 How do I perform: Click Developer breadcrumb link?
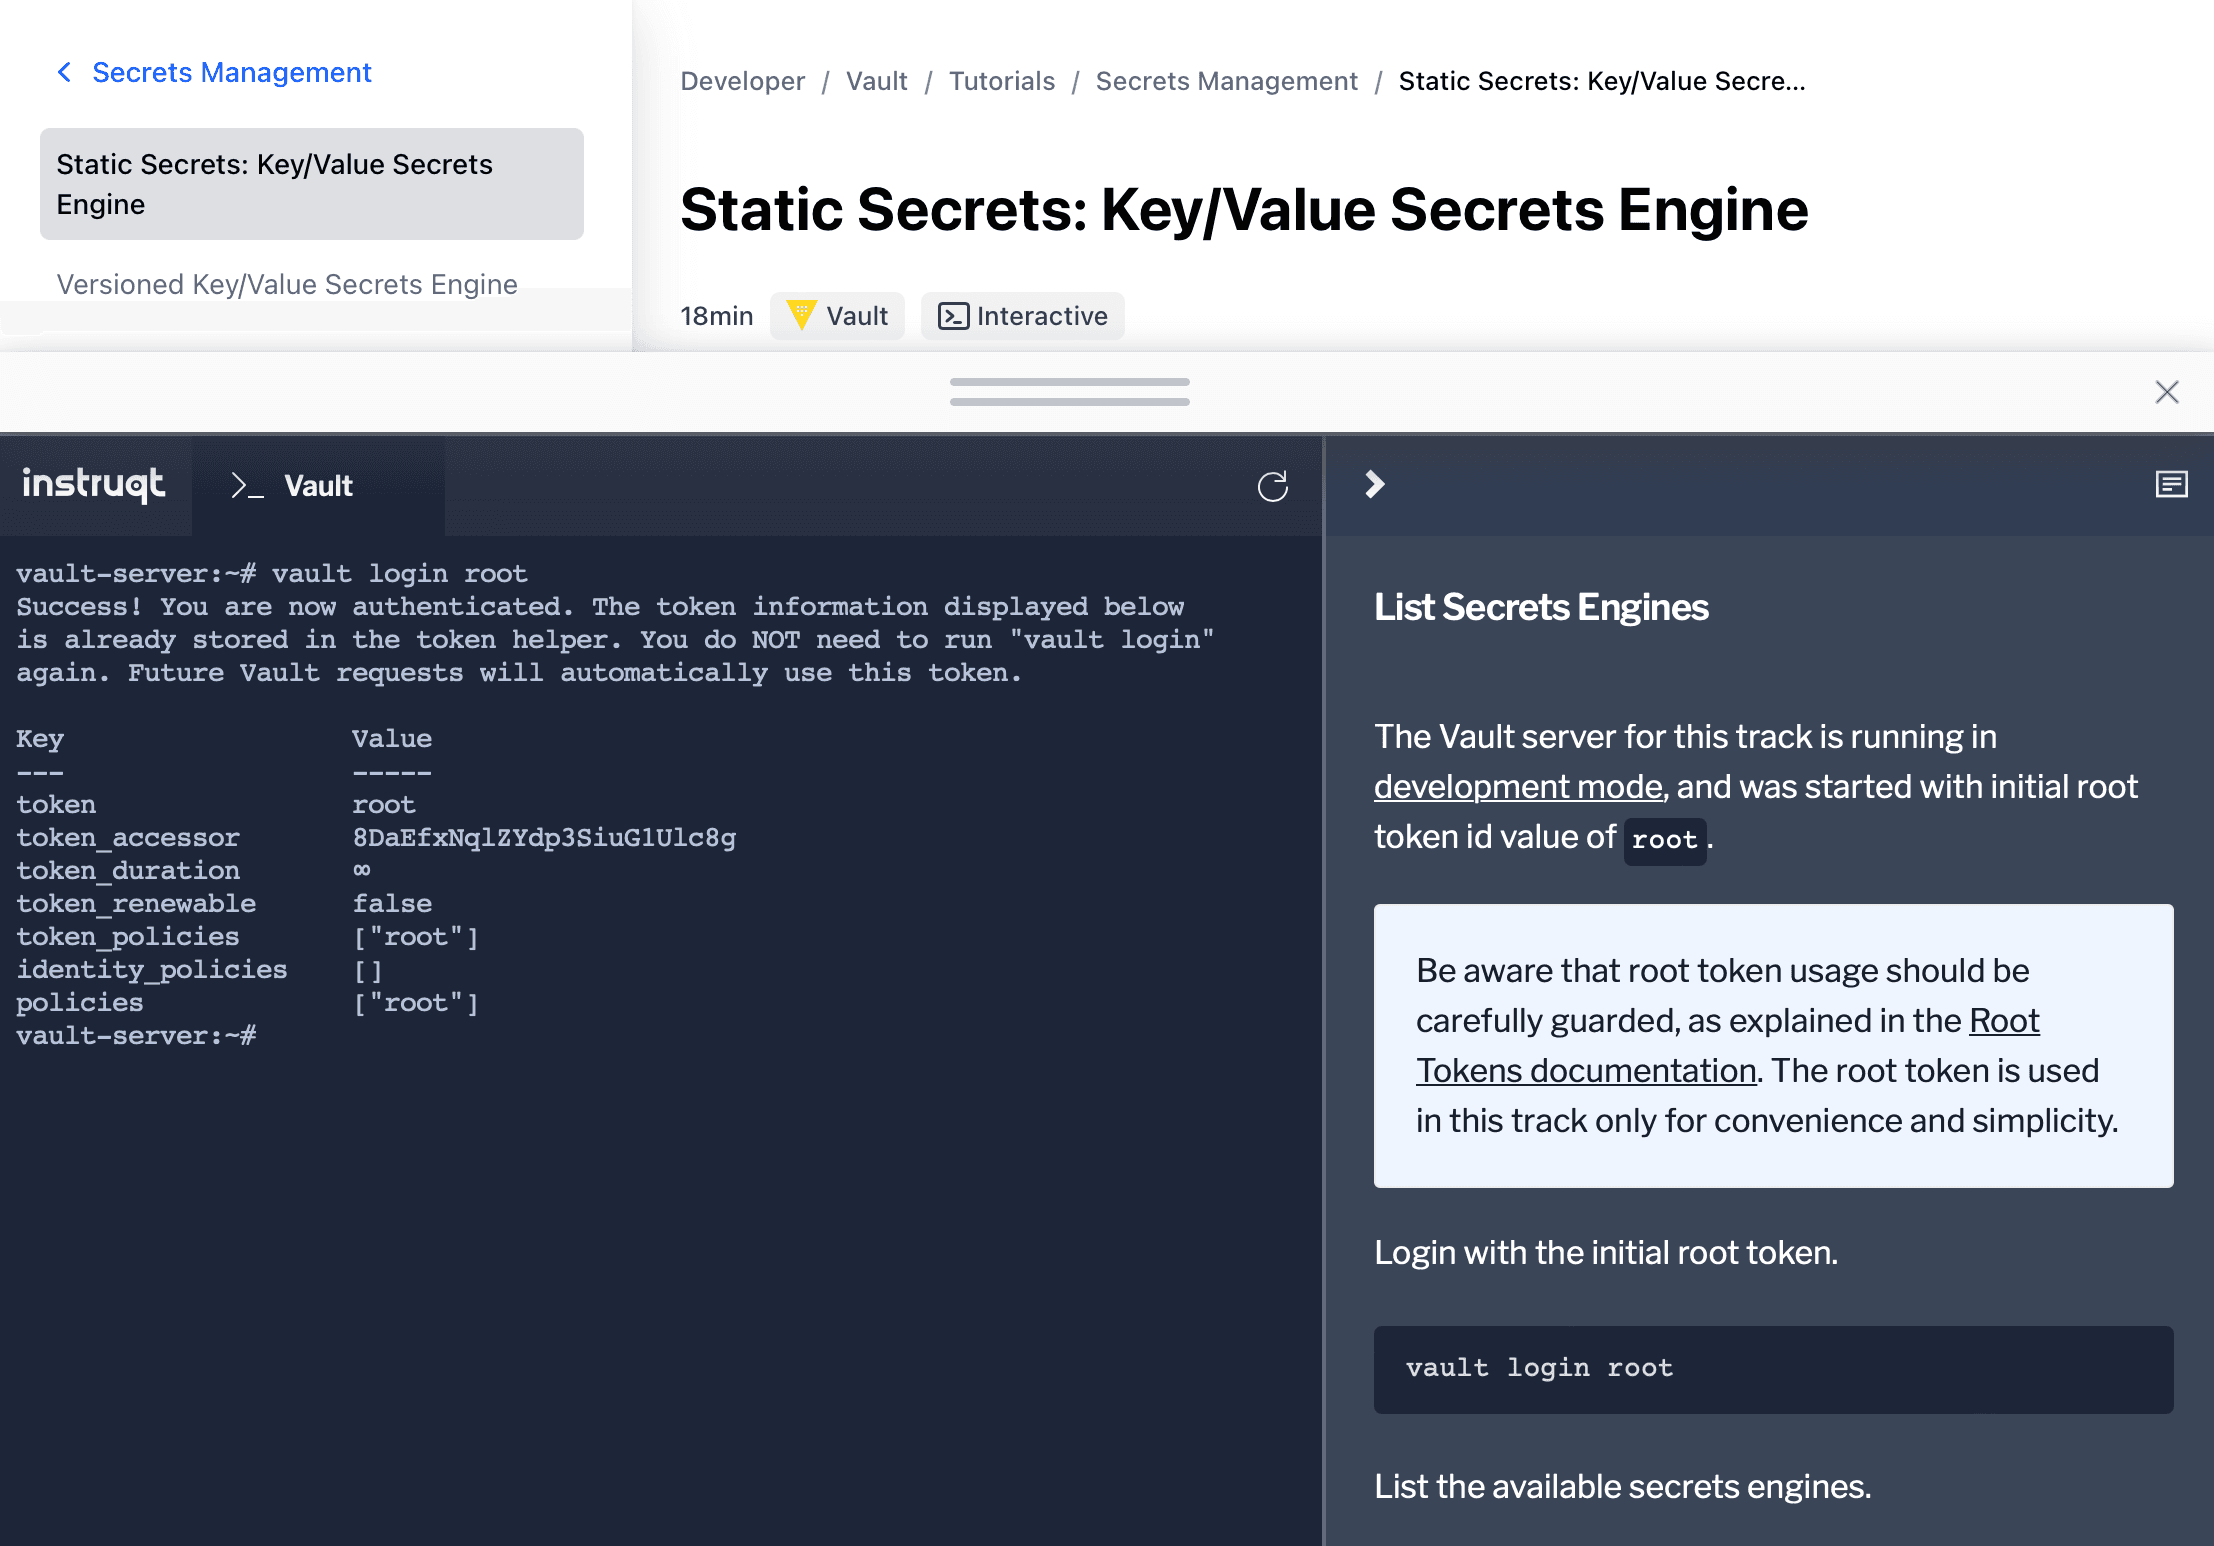[x=742, y=81]
